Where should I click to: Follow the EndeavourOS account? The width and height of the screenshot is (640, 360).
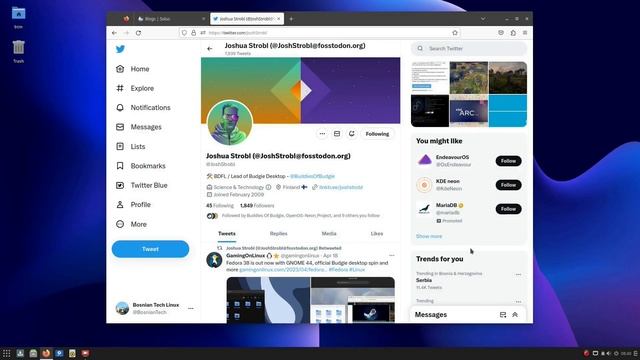click(x=508, y=161)
